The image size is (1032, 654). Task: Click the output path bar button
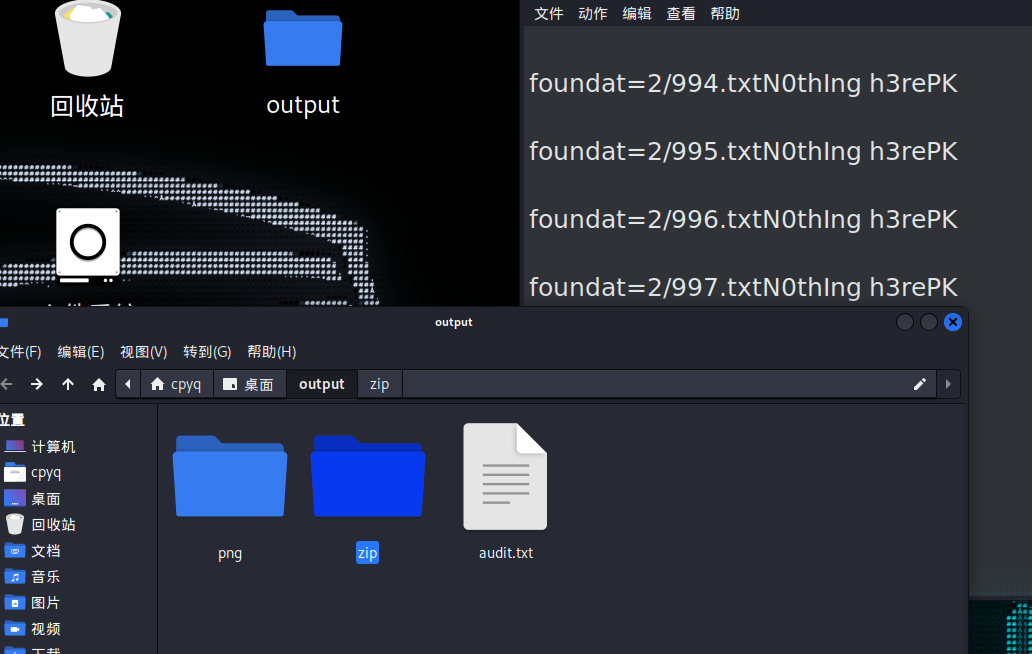point(322,384)
